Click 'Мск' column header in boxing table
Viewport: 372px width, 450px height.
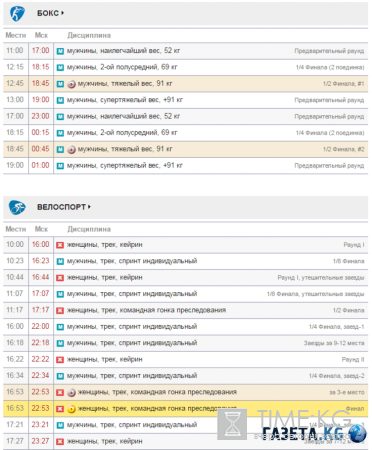point(41,35)
